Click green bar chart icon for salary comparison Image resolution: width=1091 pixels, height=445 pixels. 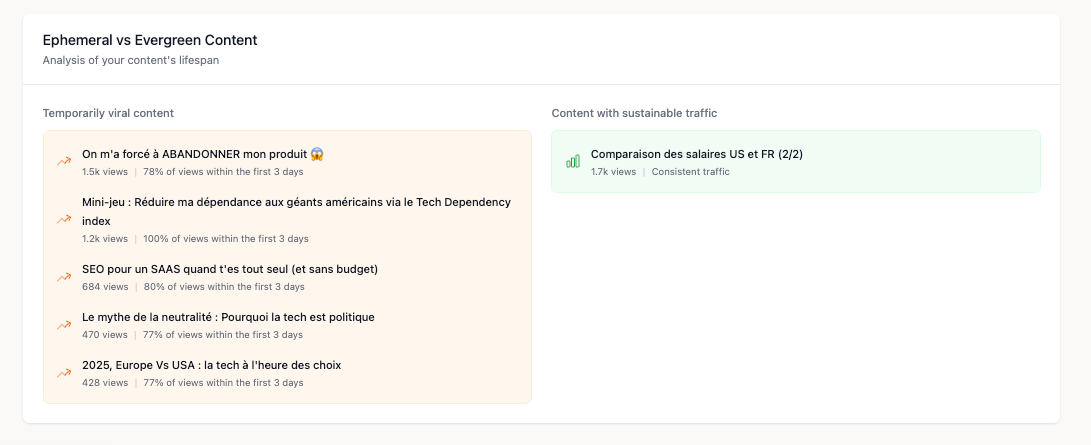click(x=573, y=161)
